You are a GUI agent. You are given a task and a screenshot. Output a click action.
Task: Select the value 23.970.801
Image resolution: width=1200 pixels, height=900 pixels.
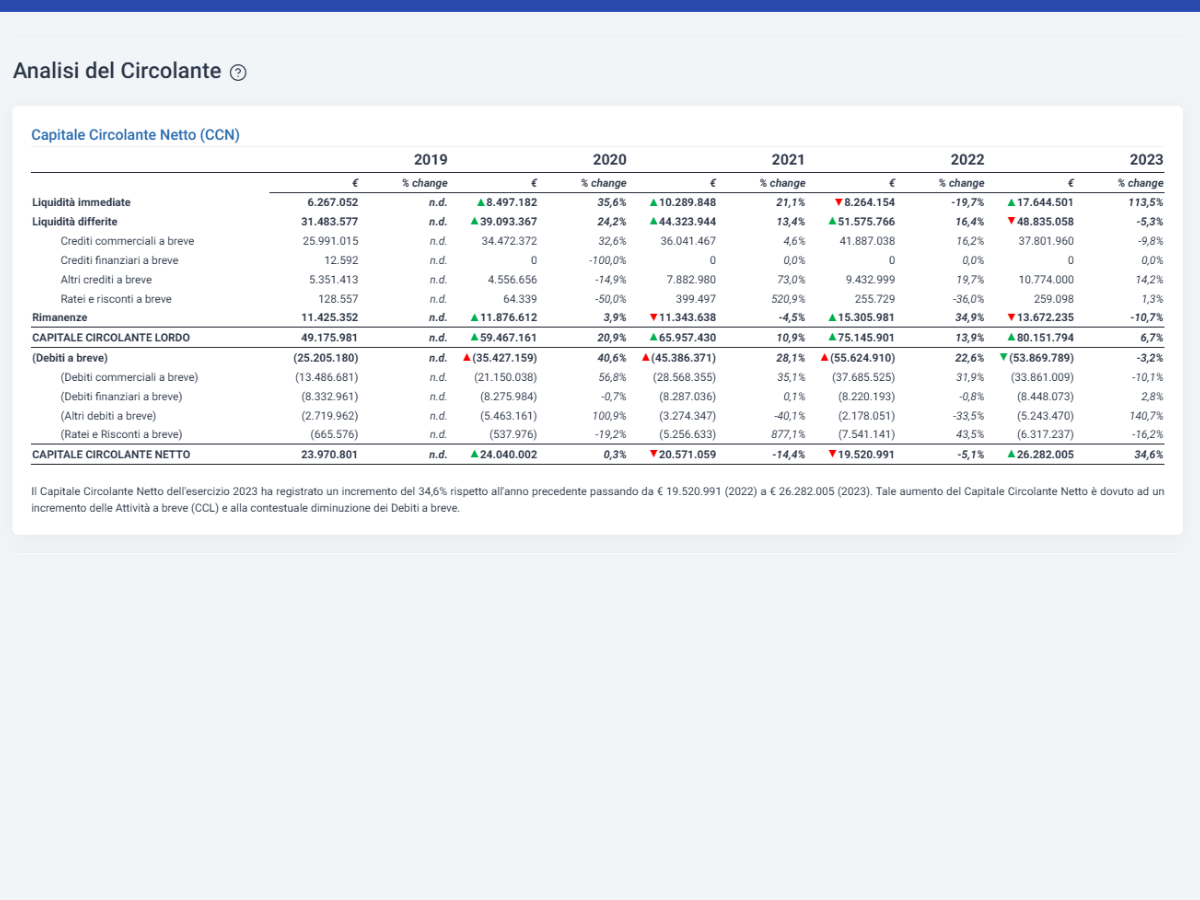click(x=330, y=454)
